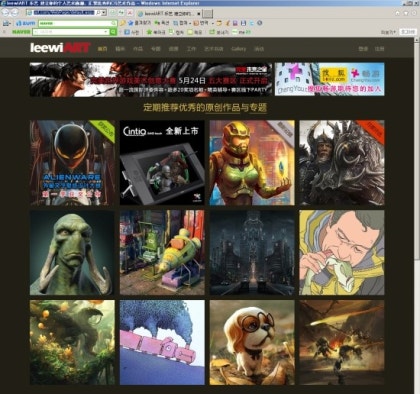The image size is (420, 394).
Task: Open a new blank tab
Action: pyautogui.click(x=208, y=14)
